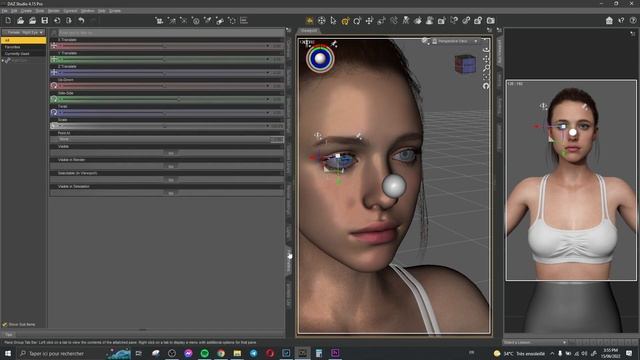Uncheck the Show Sub Items checkbox

pyautogui.click(x=5, y=324)
